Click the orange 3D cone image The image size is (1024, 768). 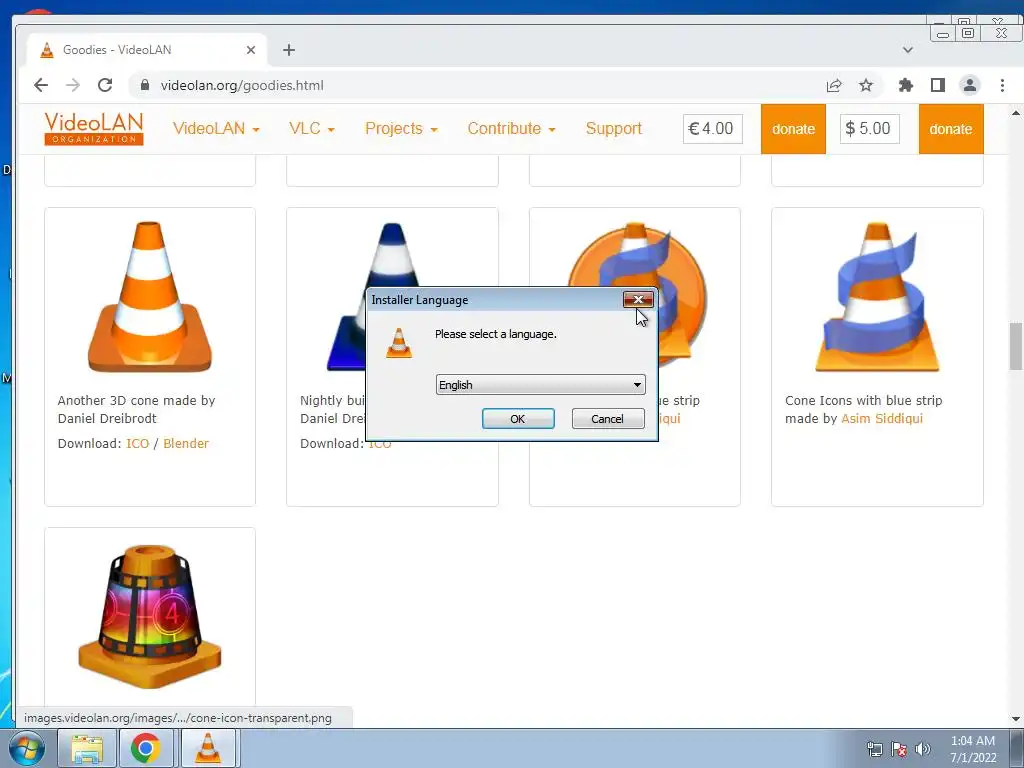pos(150,297)
